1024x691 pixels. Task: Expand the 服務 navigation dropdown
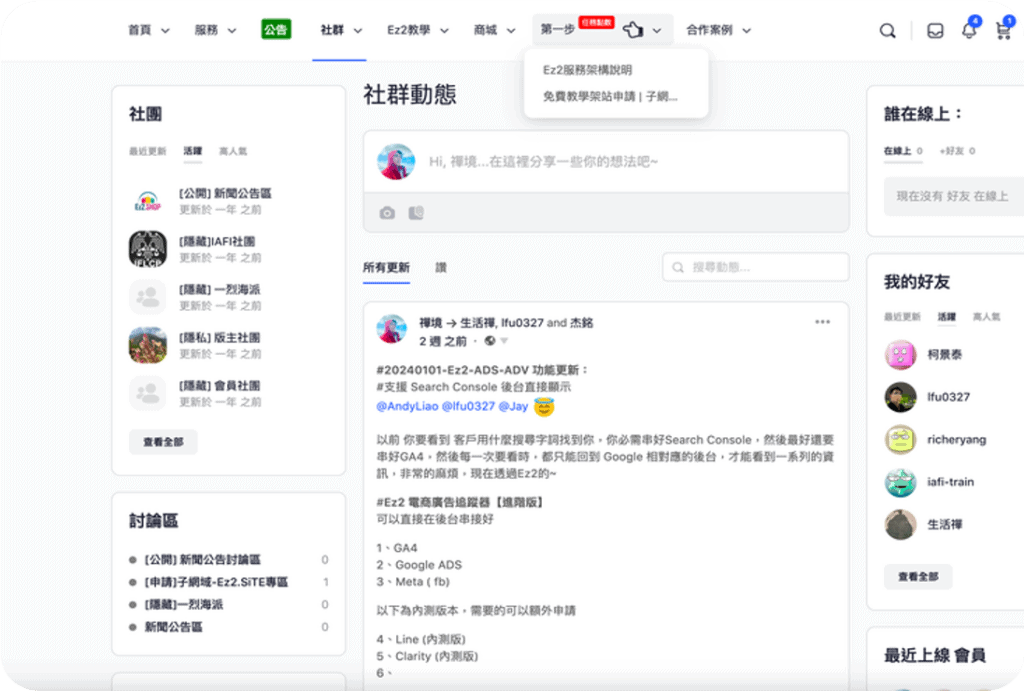pyautogui.click(x=215, y=30)
